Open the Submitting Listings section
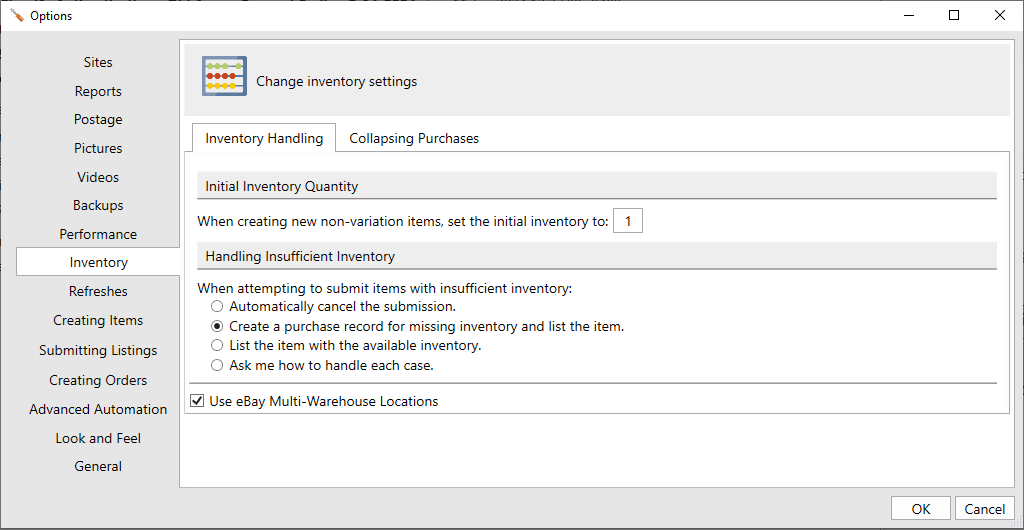The image size is (1024, 530). (98, 350)
